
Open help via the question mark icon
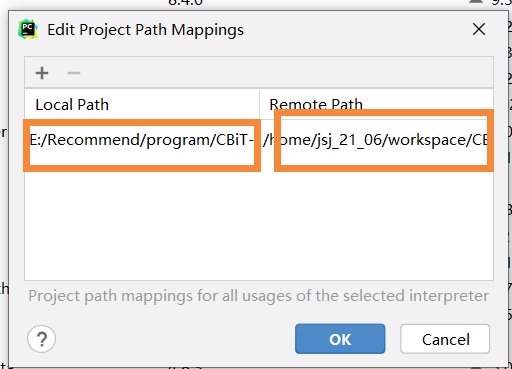[x=41, y=339]
